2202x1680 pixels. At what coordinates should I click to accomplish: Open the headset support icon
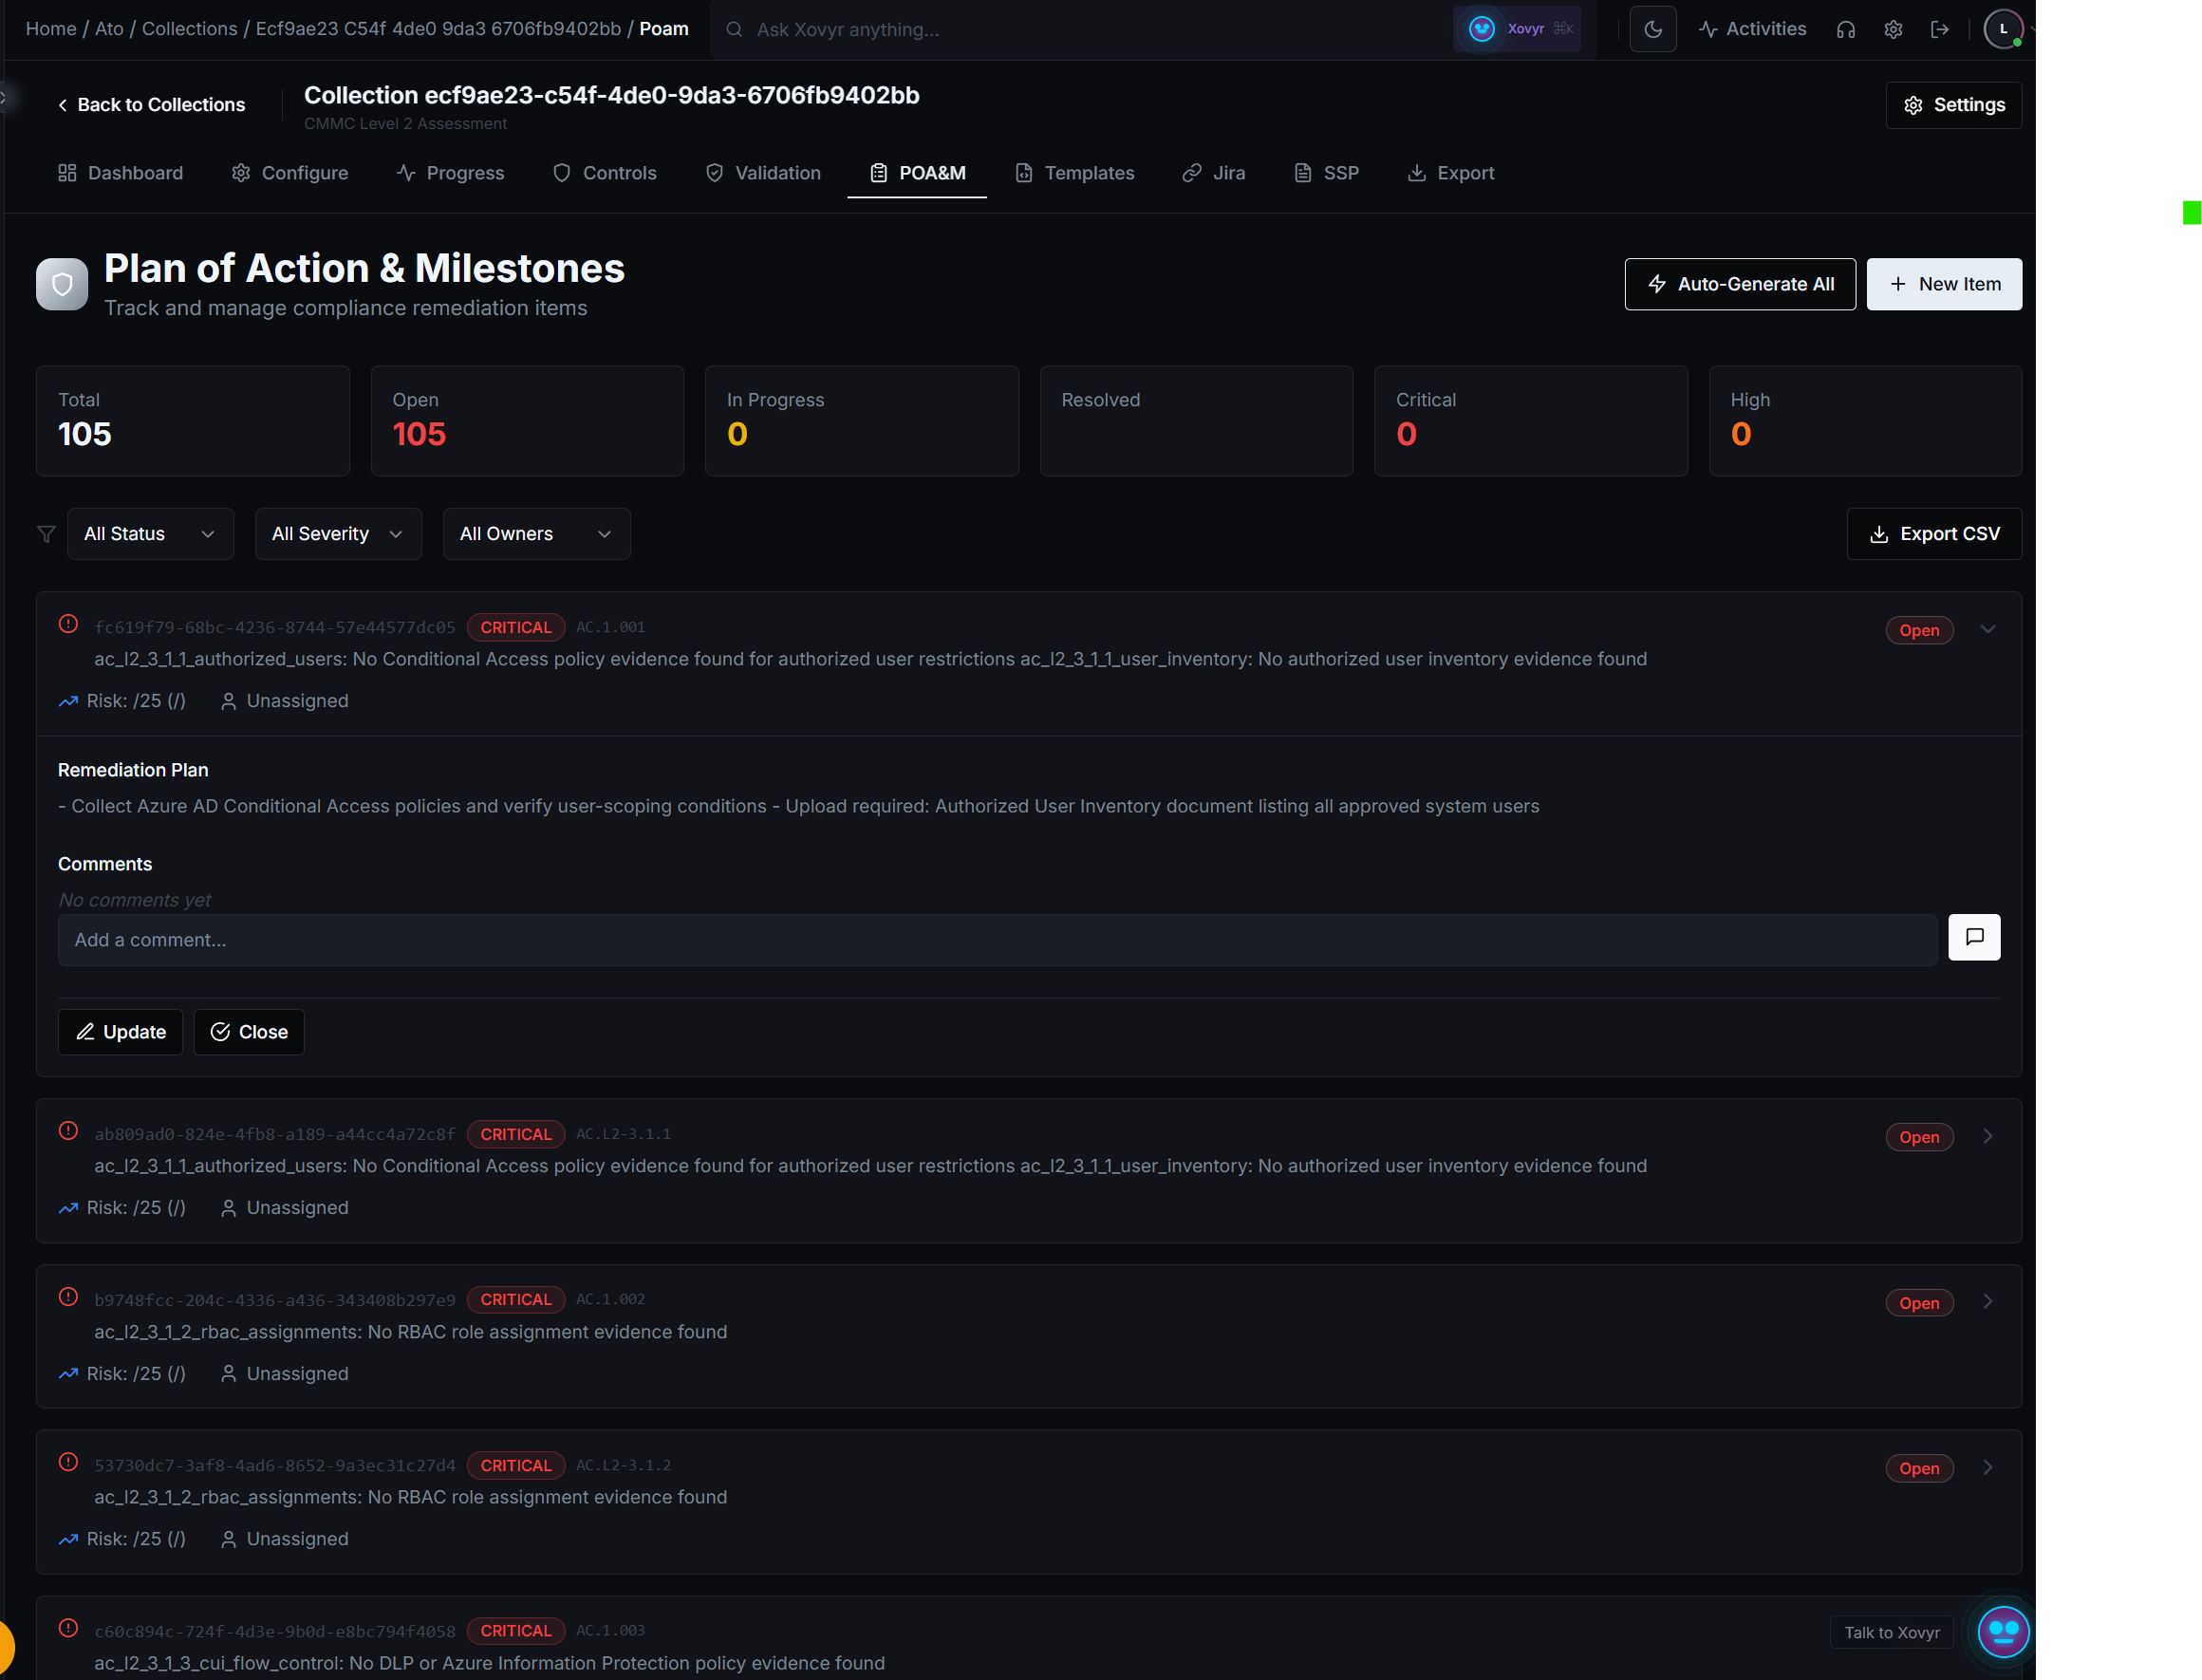pyautogui.click(x=1846, y=29)
